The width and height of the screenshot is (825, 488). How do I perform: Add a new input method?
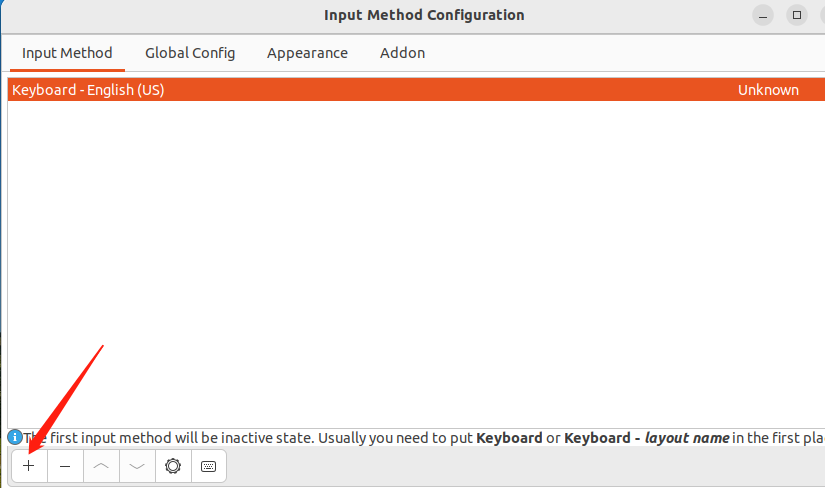[x=29, y=466]
